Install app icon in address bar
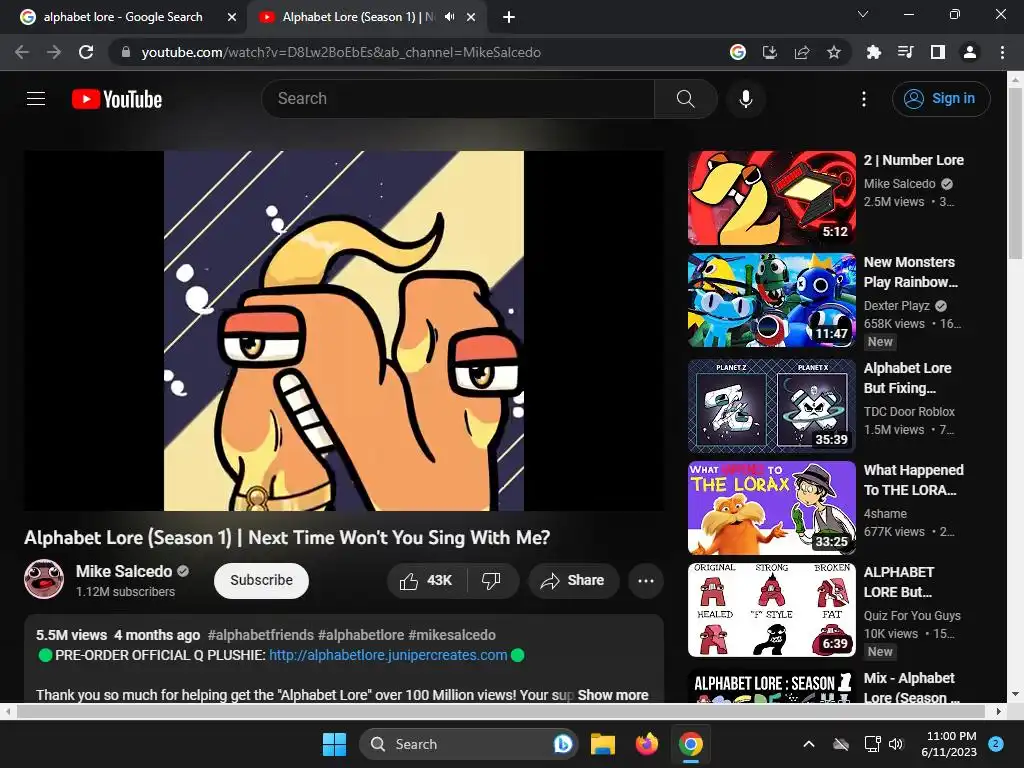The width and height of the screenshot is (1024, 768). tap(770, 52)
